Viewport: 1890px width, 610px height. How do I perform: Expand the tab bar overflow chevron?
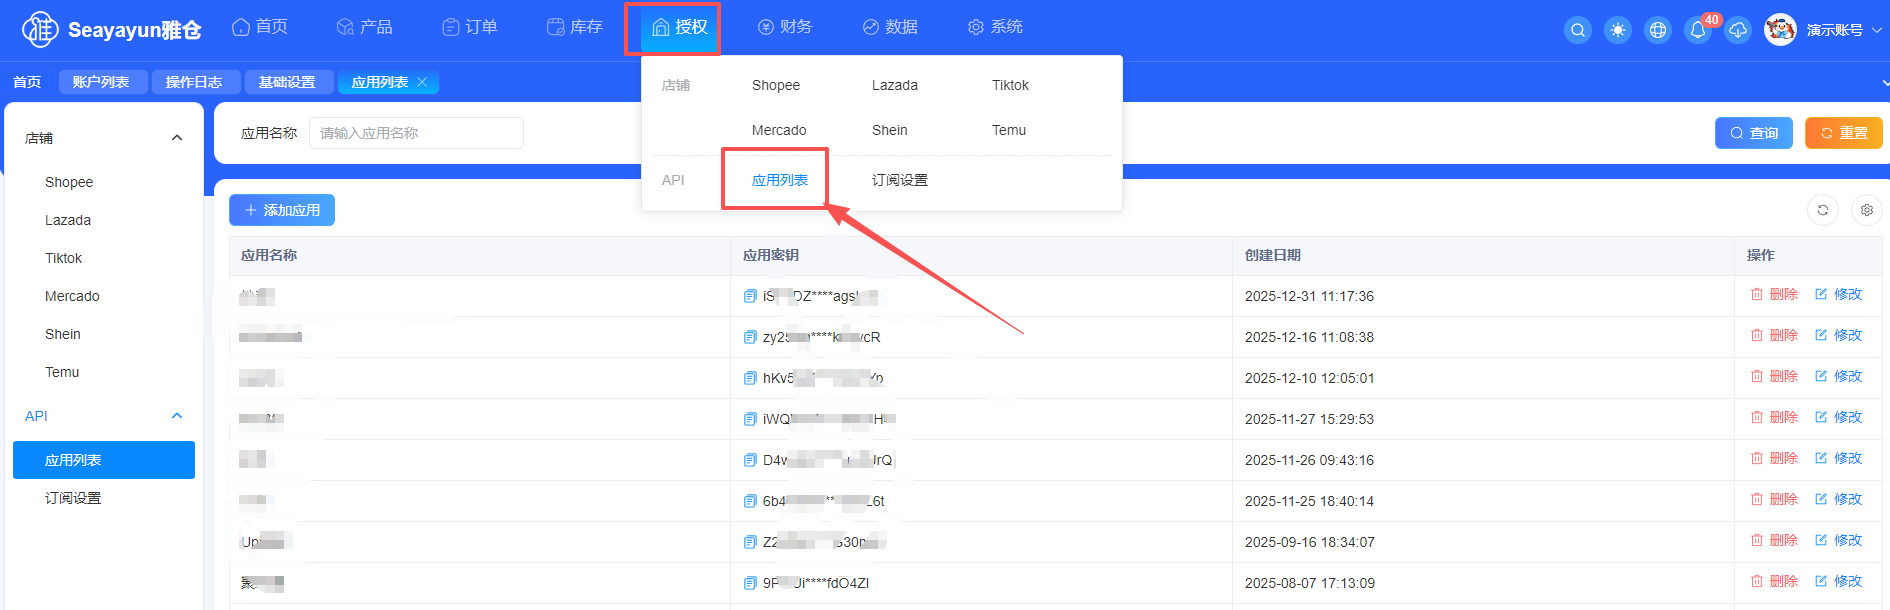[x=1885, y=82]
